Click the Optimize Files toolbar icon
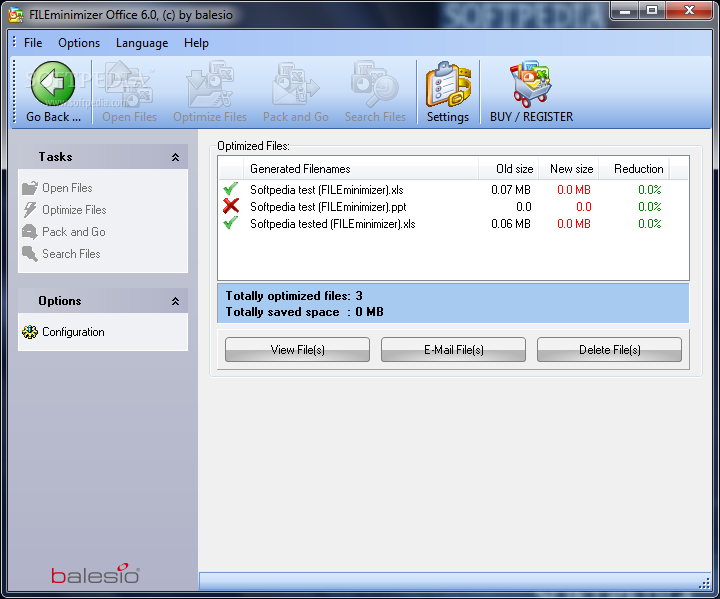The image size is (720, 599). tap(210, 85)
